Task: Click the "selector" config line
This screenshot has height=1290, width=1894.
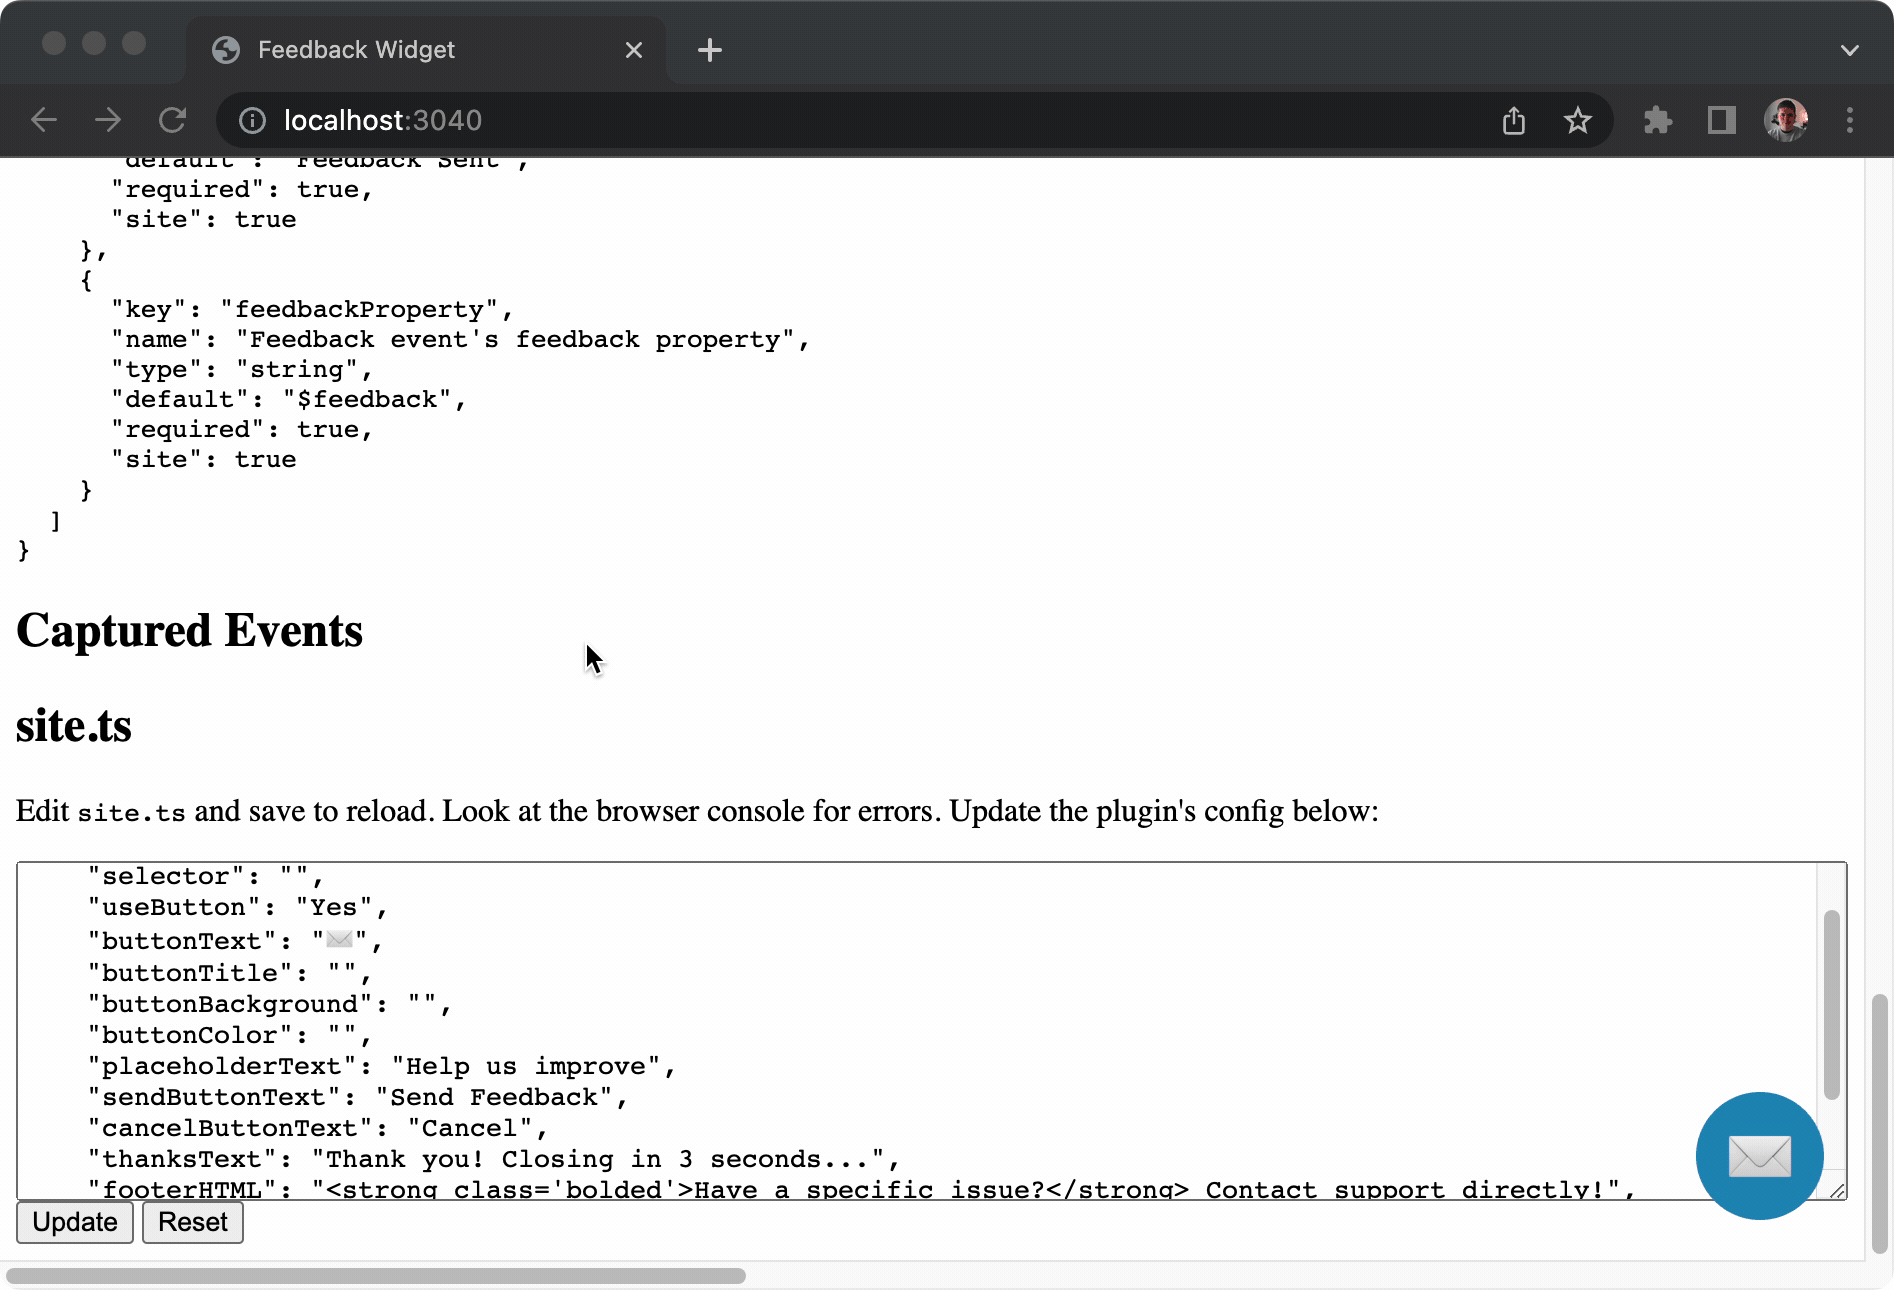Action: [205, 876]
